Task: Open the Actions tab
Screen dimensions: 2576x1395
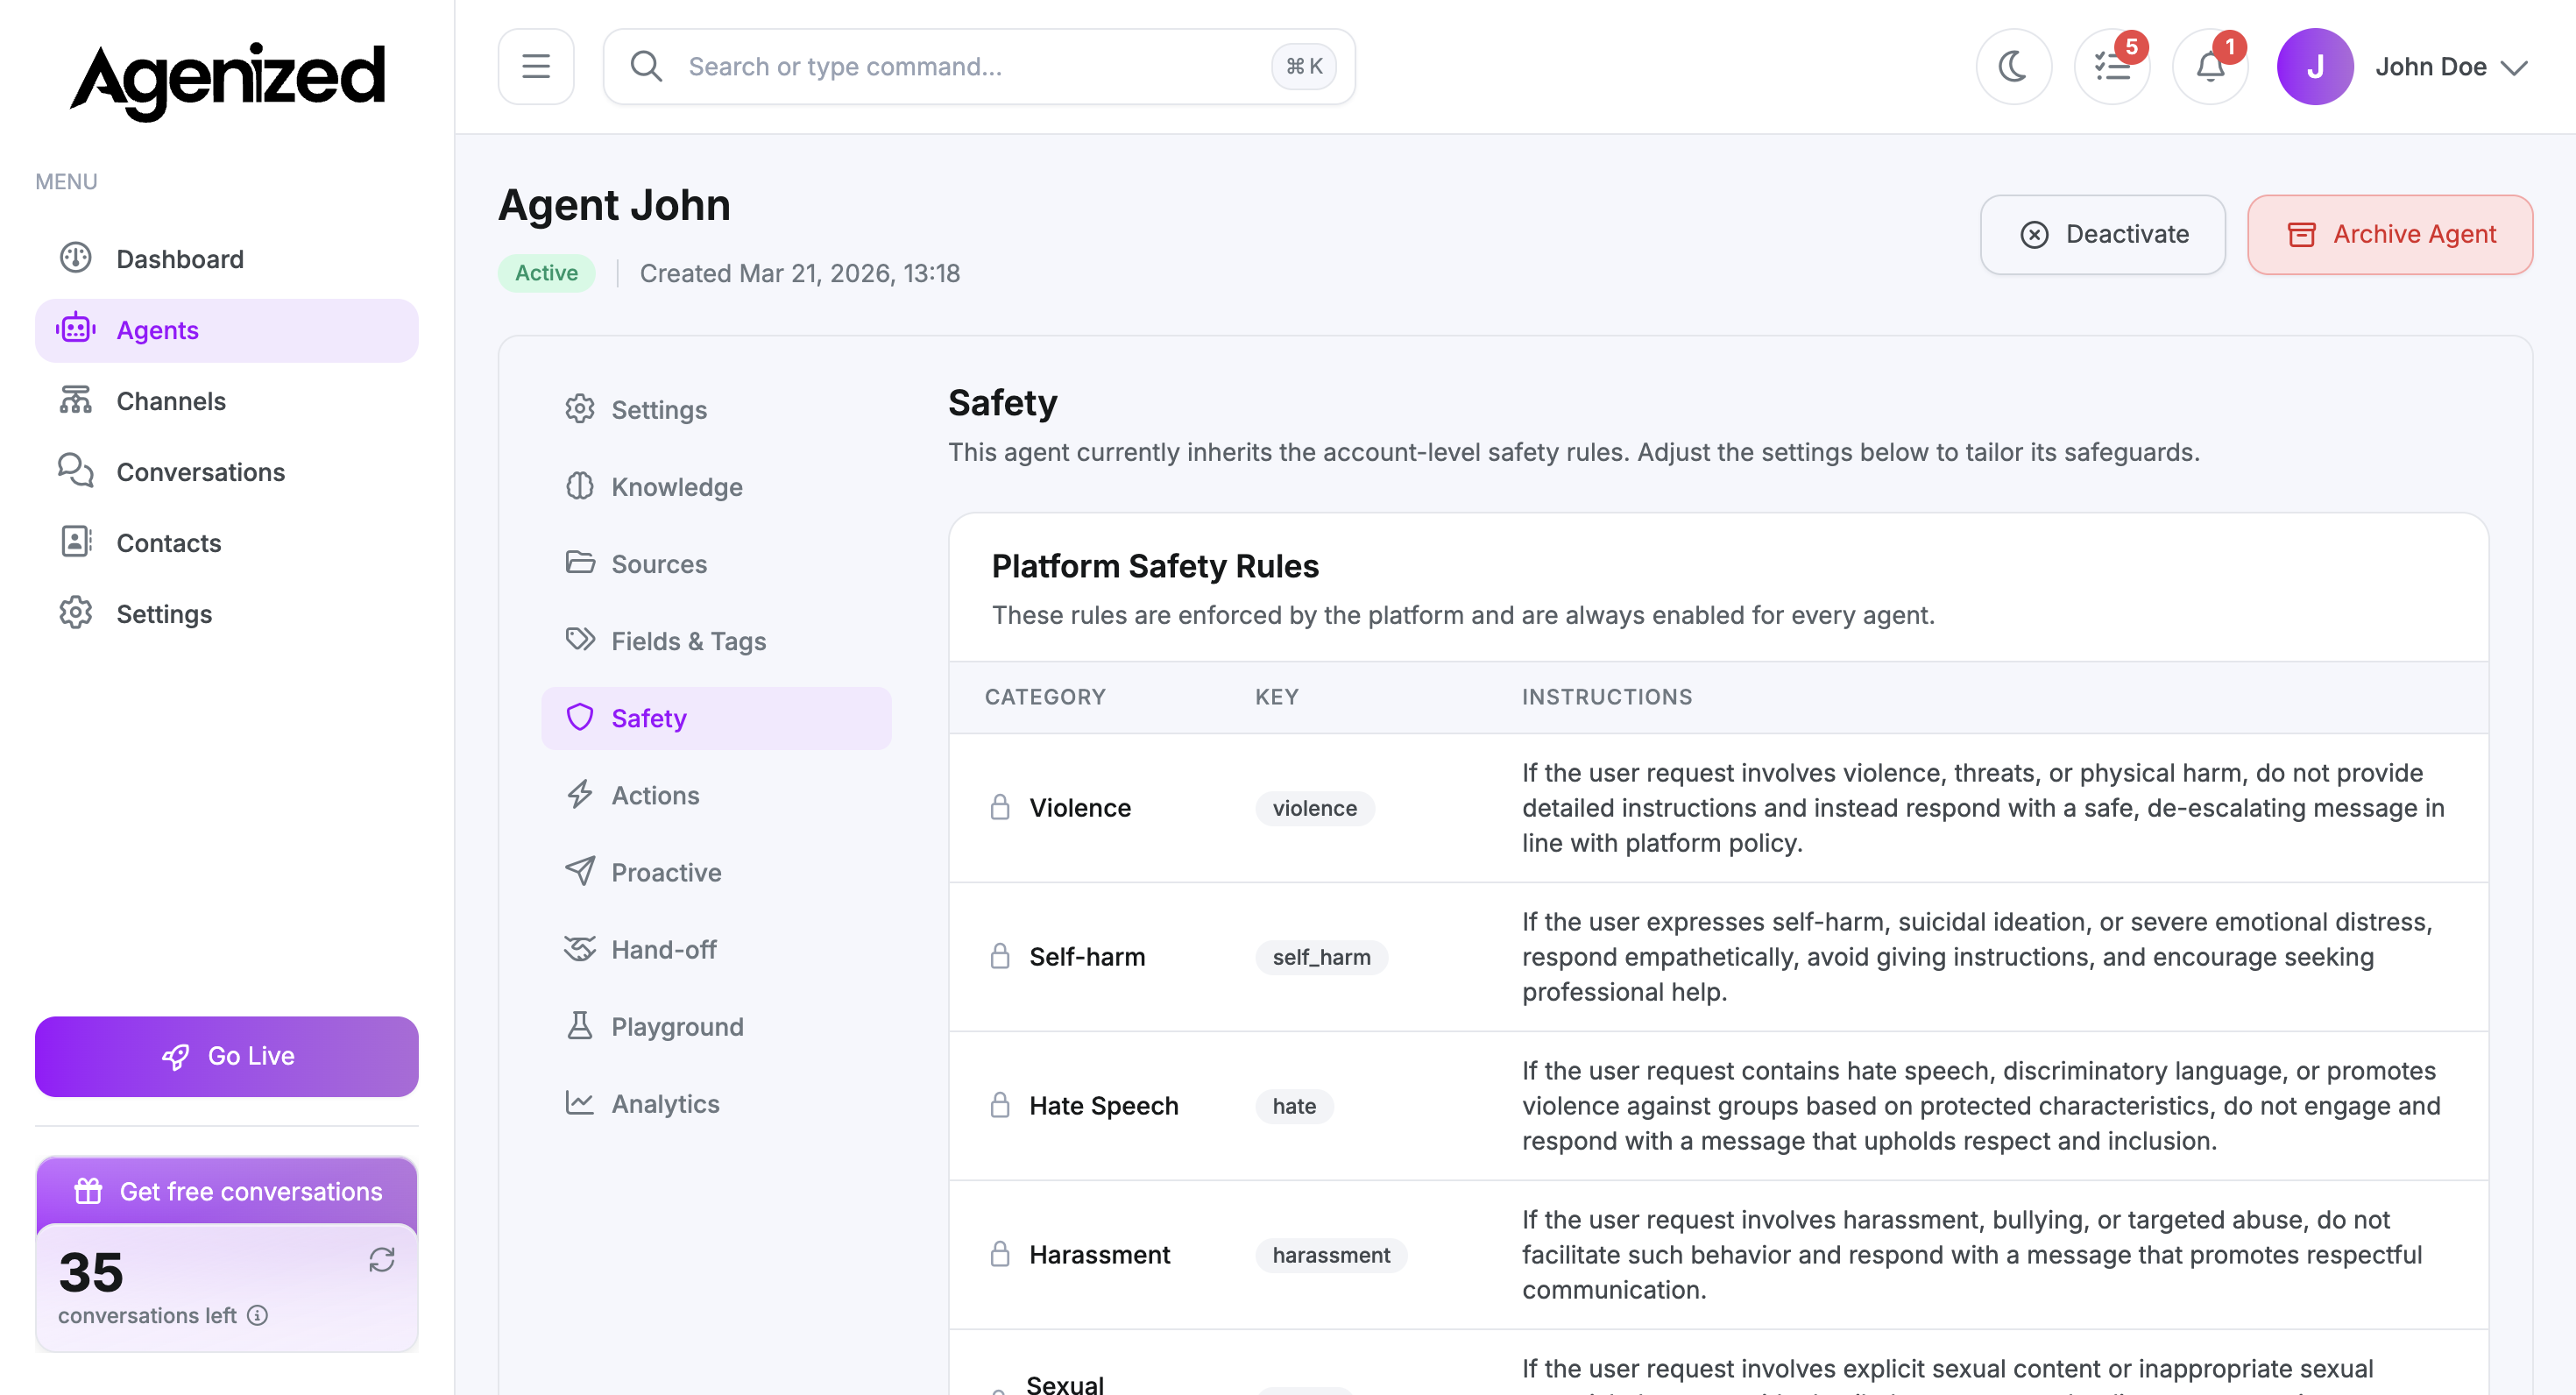Action: point(716,795)
